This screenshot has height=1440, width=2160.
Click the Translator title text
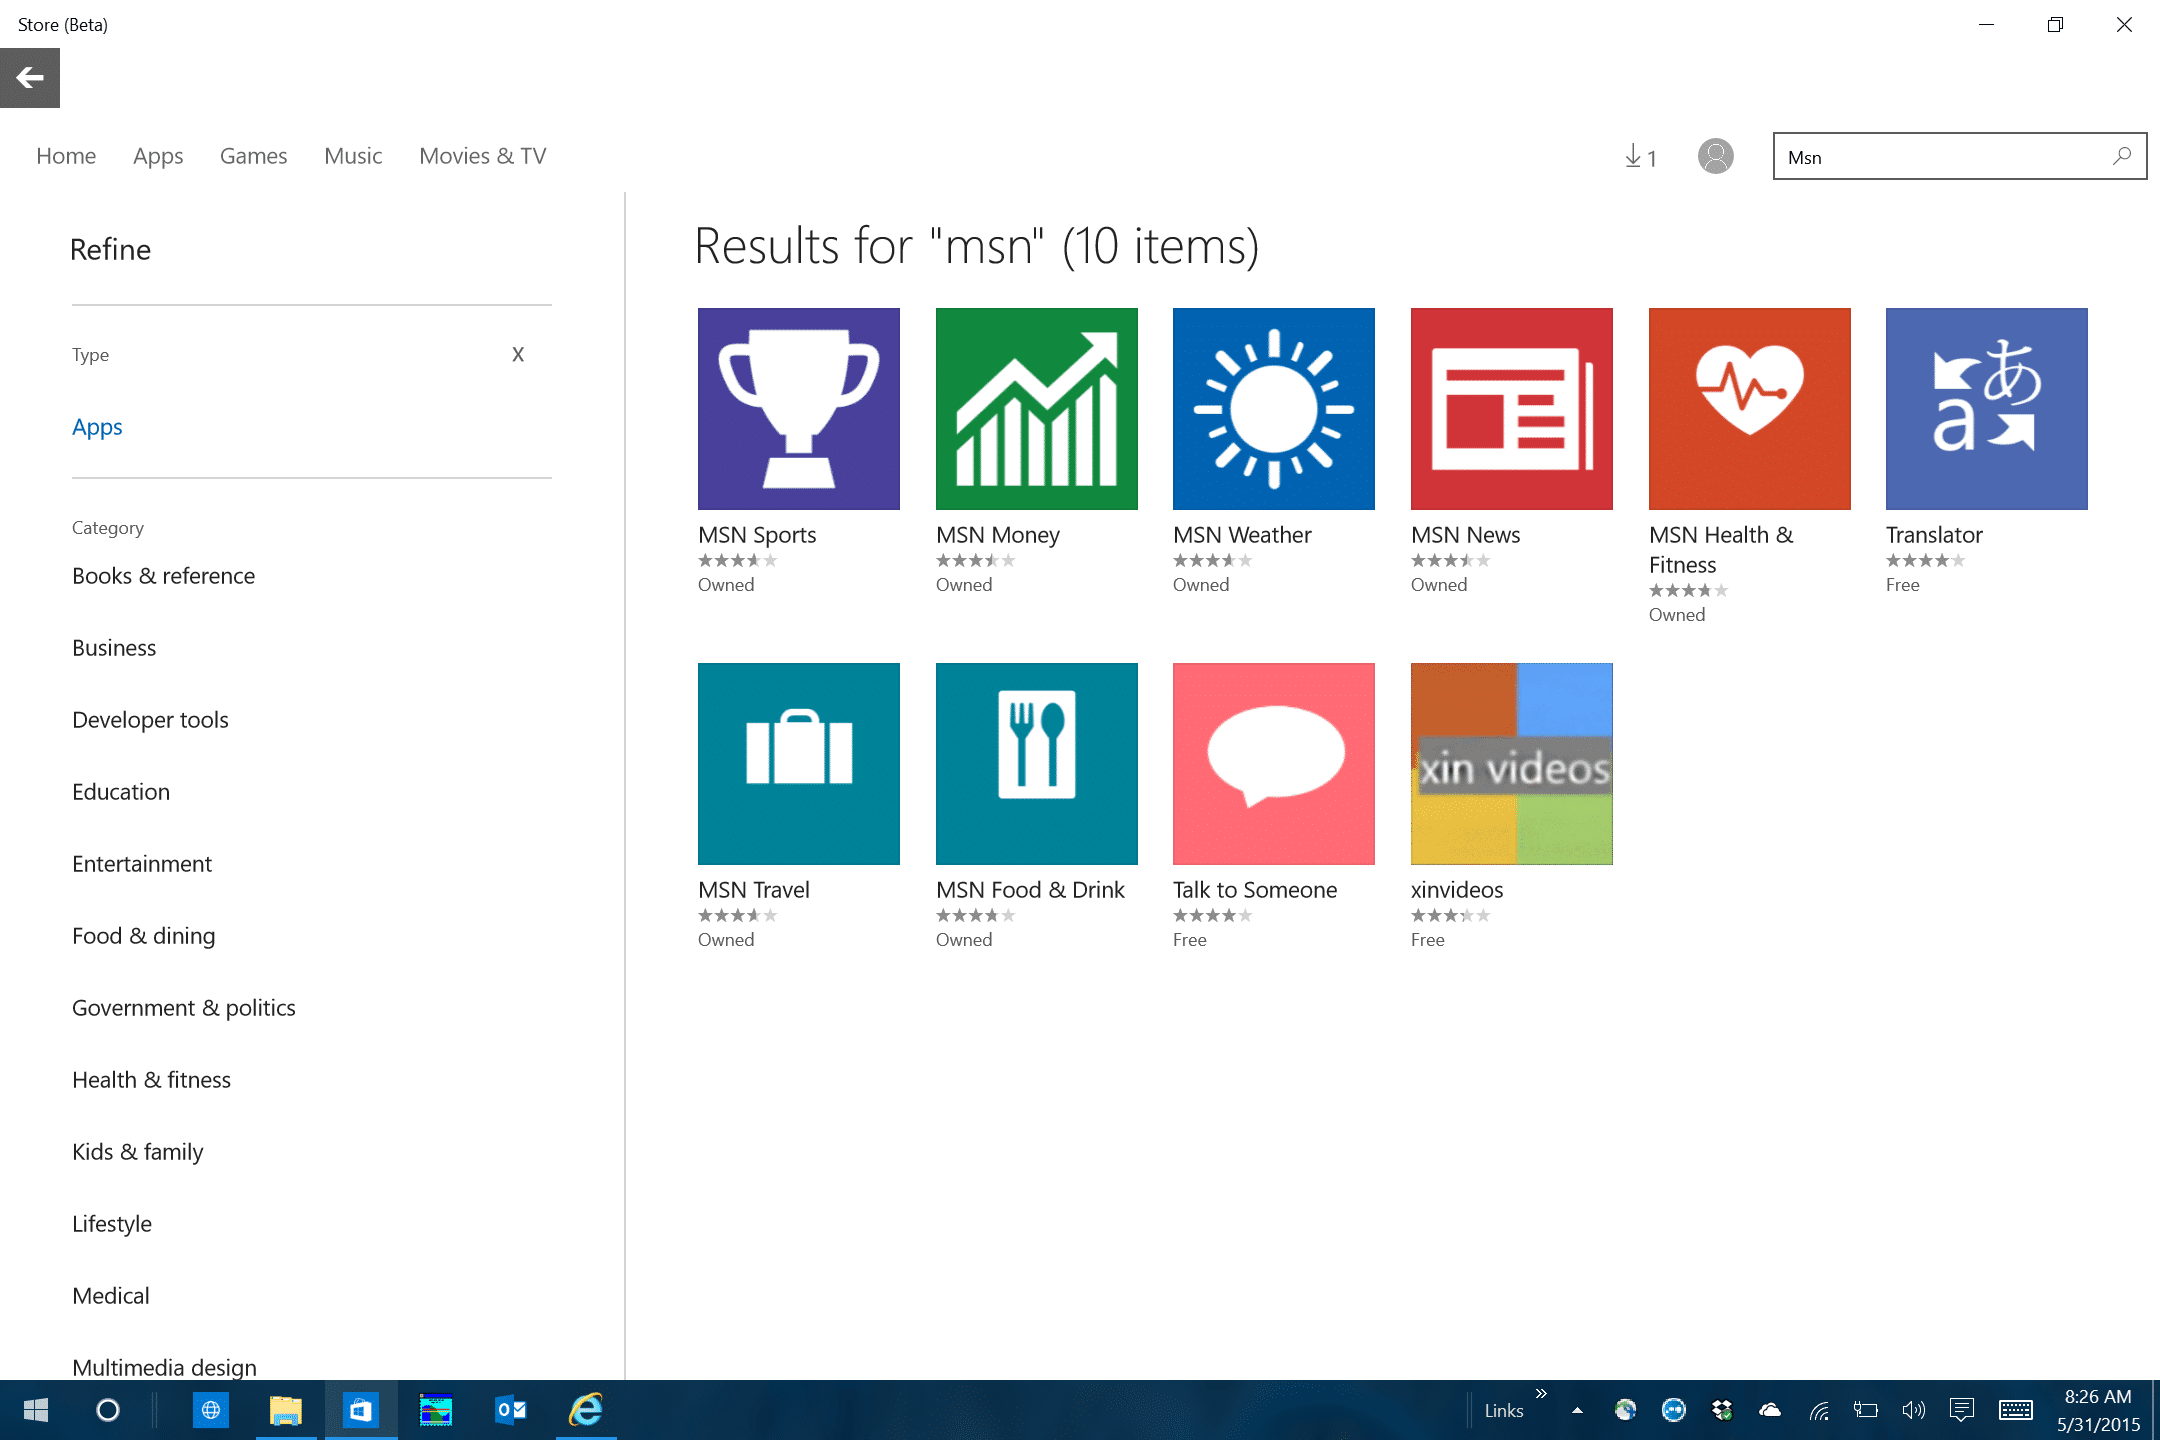coord(1934,535)
